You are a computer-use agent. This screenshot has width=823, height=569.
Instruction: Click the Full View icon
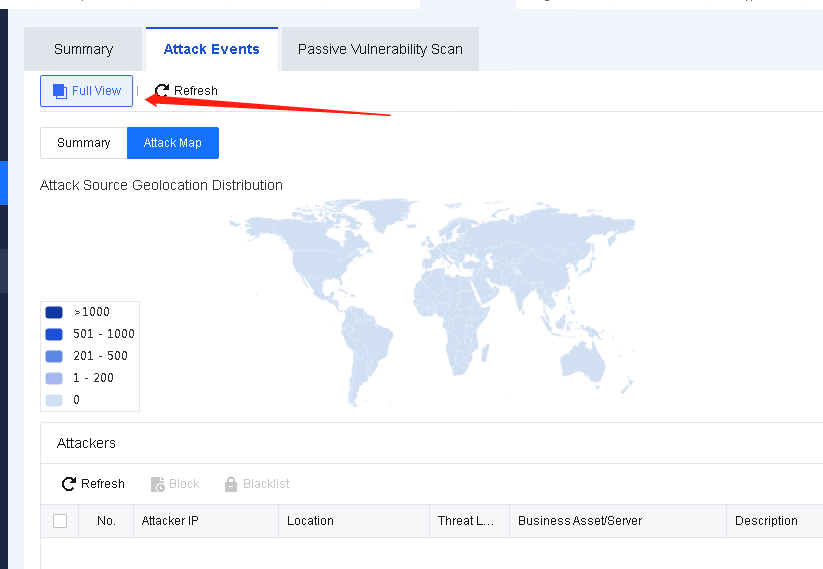60,91
